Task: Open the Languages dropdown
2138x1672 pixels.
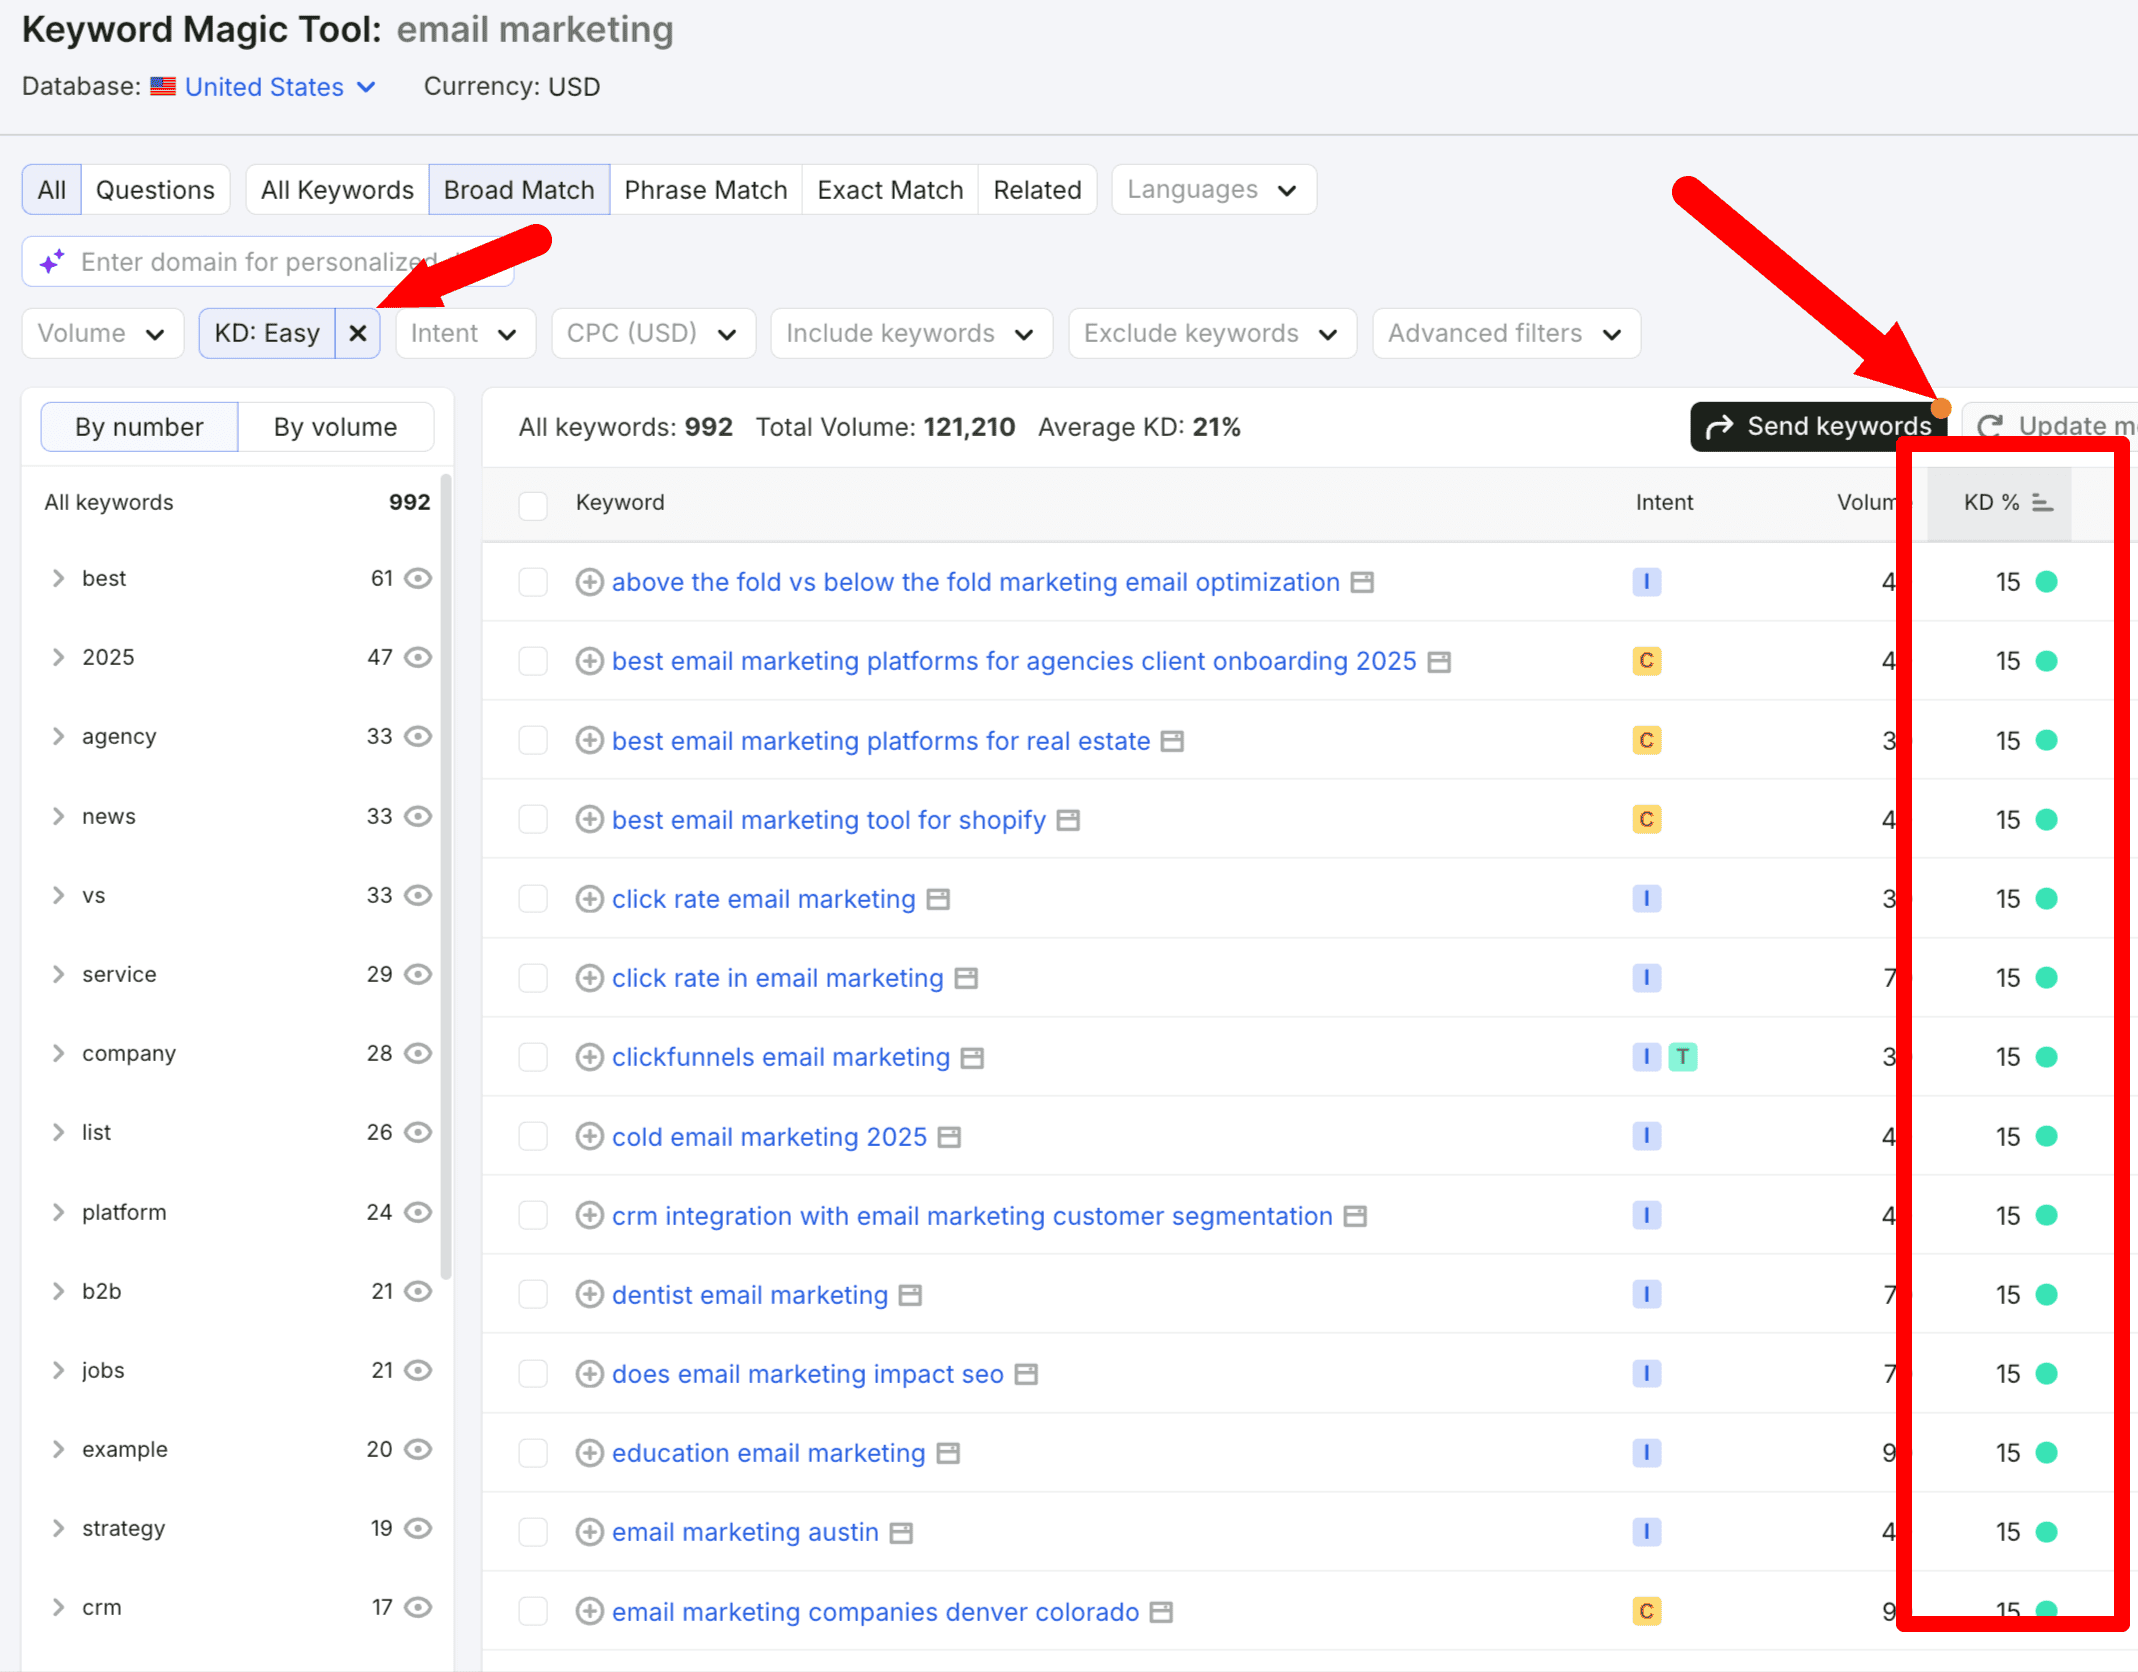Action: coord(1213,189)
